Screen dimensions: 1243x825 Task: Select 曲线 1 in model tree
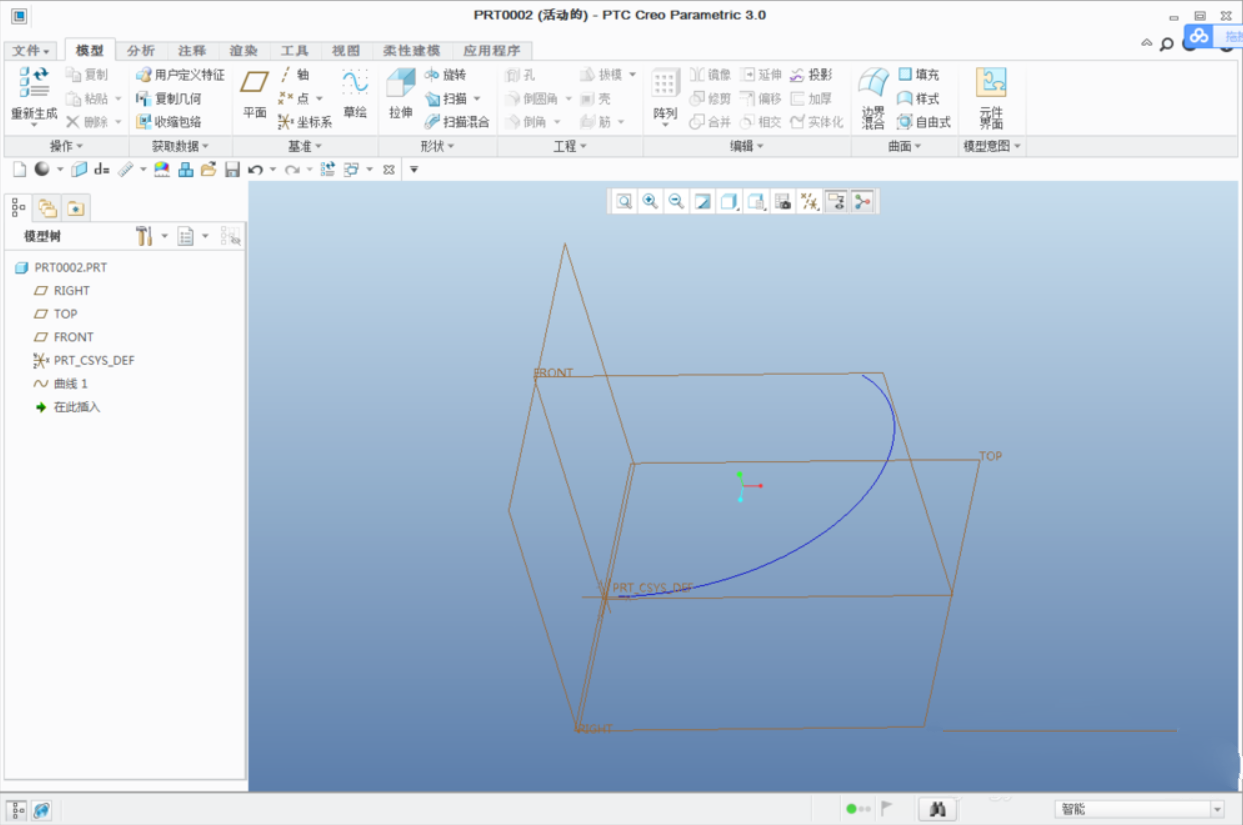tap(60, 384)
